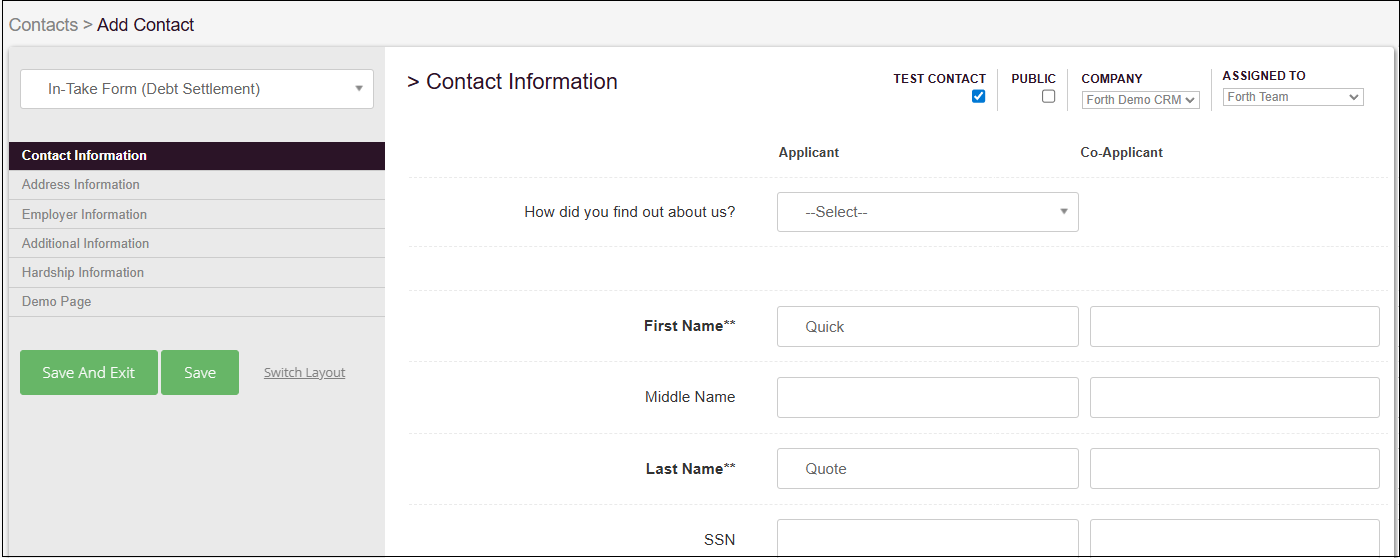
Task: Click the 'Co-Applicant' column header
Action: (1121, 152)
